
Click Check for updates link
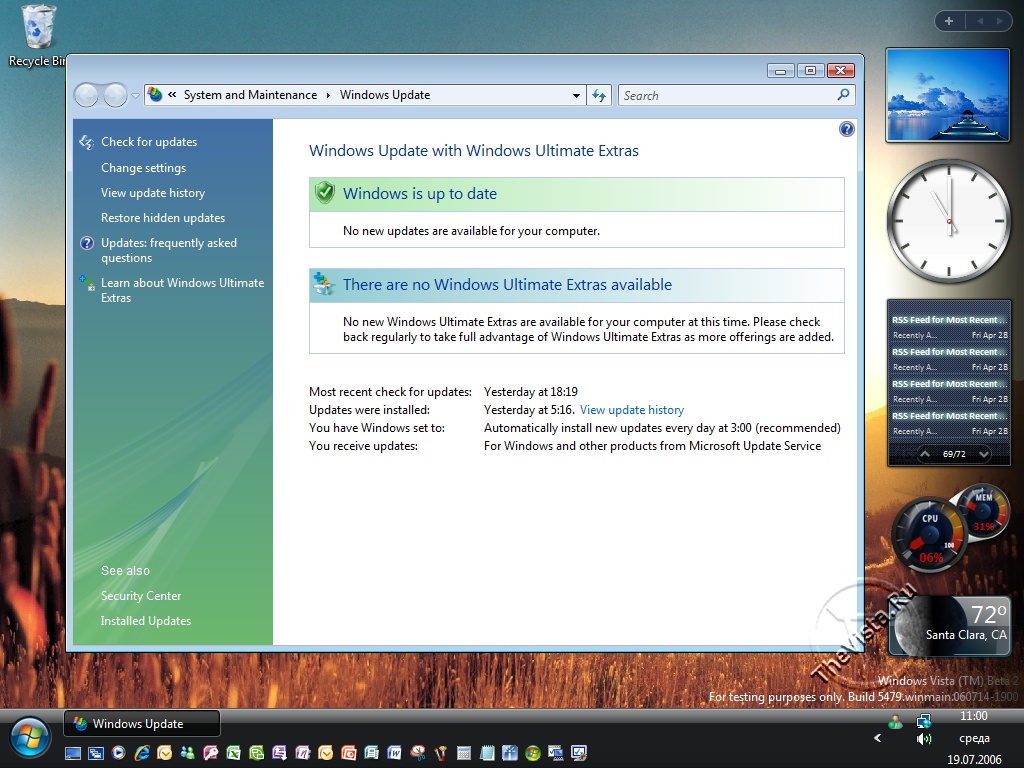click(149, 142)
